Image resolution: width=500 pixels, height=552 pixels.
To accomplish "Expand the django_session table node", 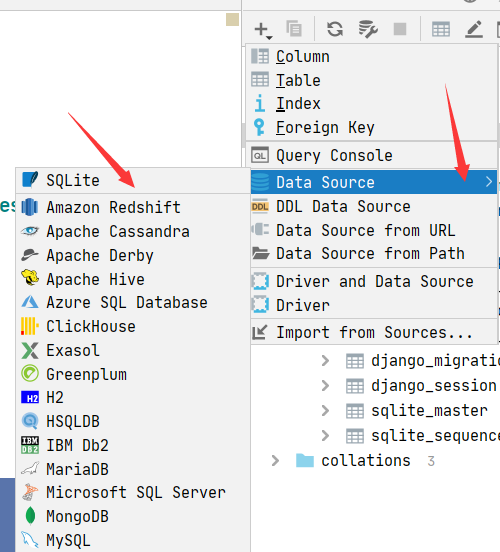I will click(x=325, y=386).
